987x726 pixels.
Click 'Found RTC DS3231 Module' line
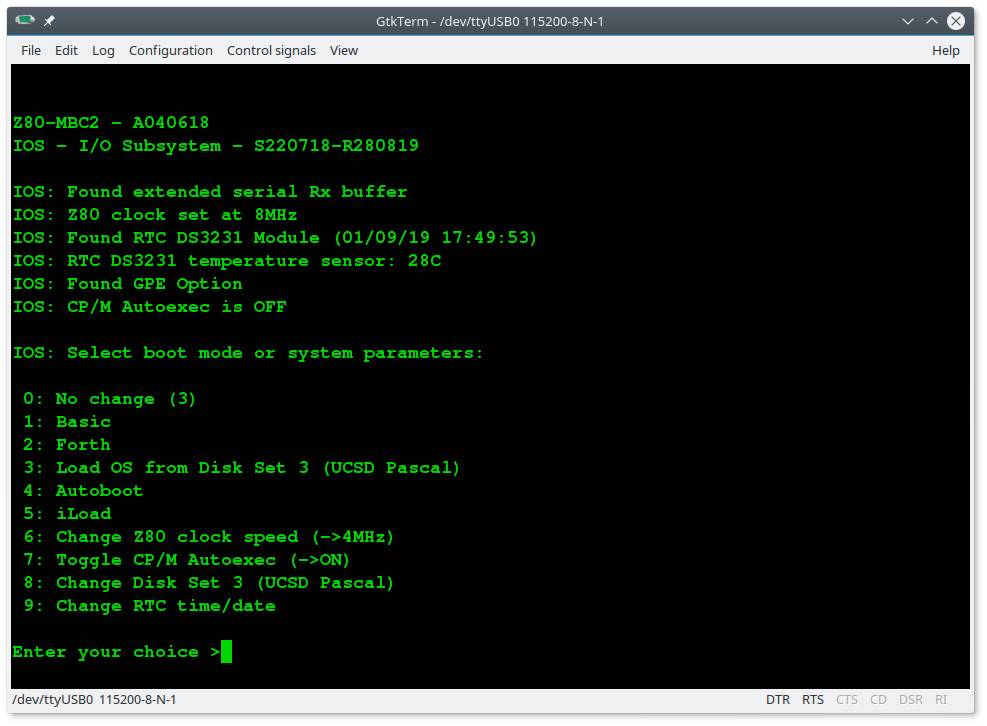pyautogui.click(x=275, y=237)
